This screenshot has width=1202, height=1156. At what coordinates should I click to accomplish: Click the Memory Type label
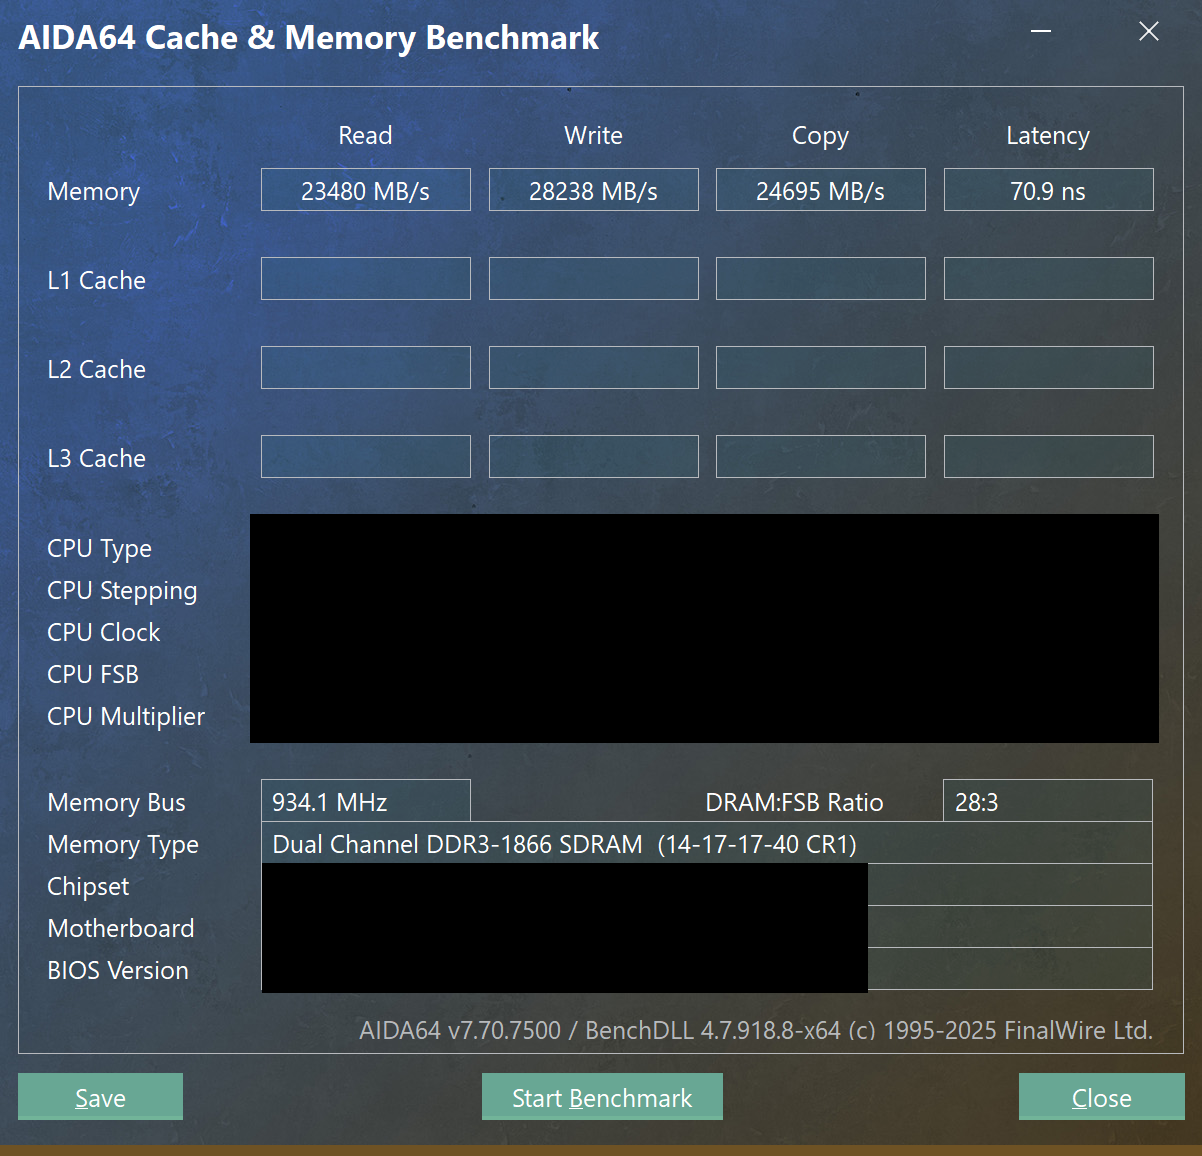[x=123, y=845]
